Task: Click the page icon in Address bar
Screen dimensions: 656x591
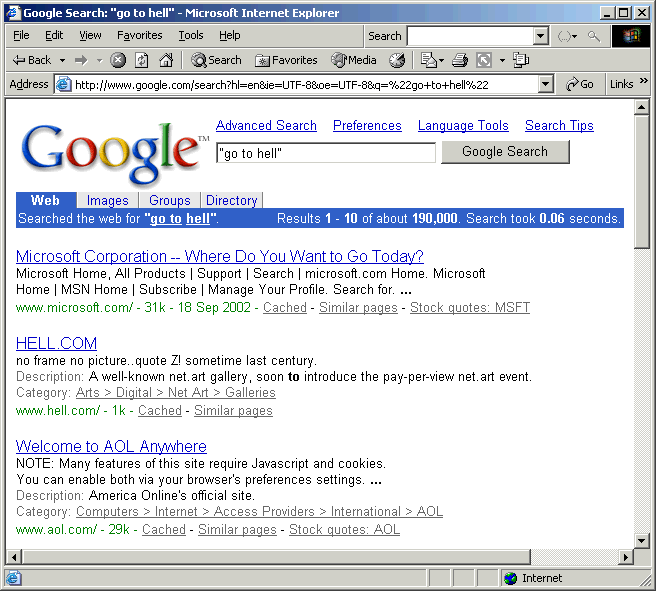Action: click(63, 84)
